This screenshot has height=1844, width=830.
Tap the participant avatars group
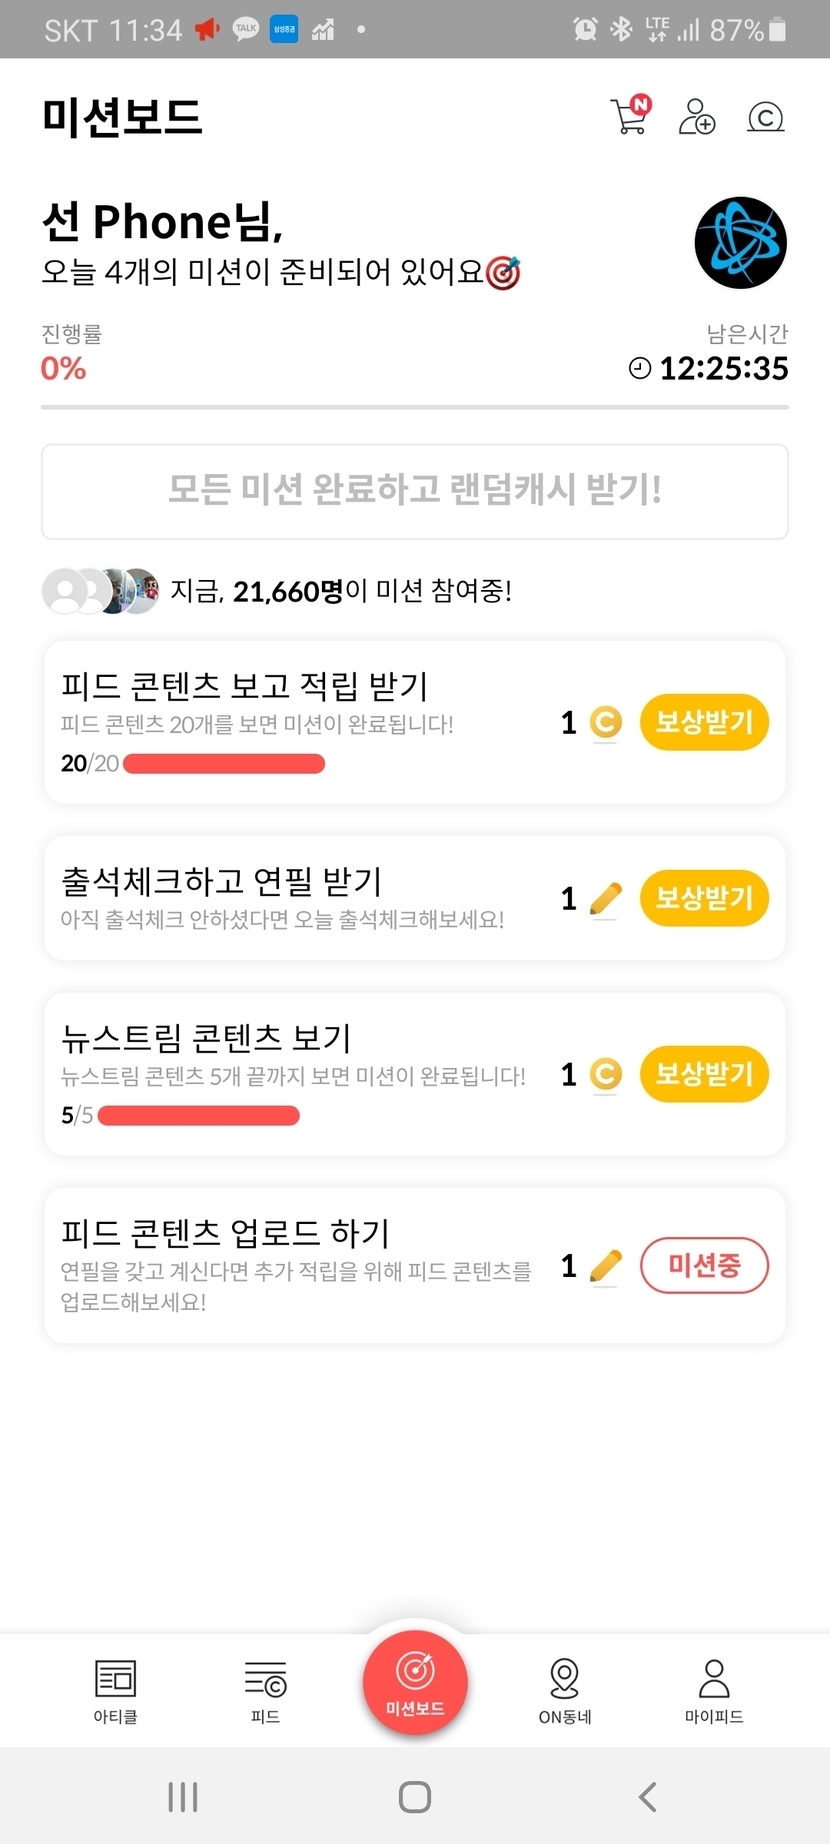tap(100, 591)
